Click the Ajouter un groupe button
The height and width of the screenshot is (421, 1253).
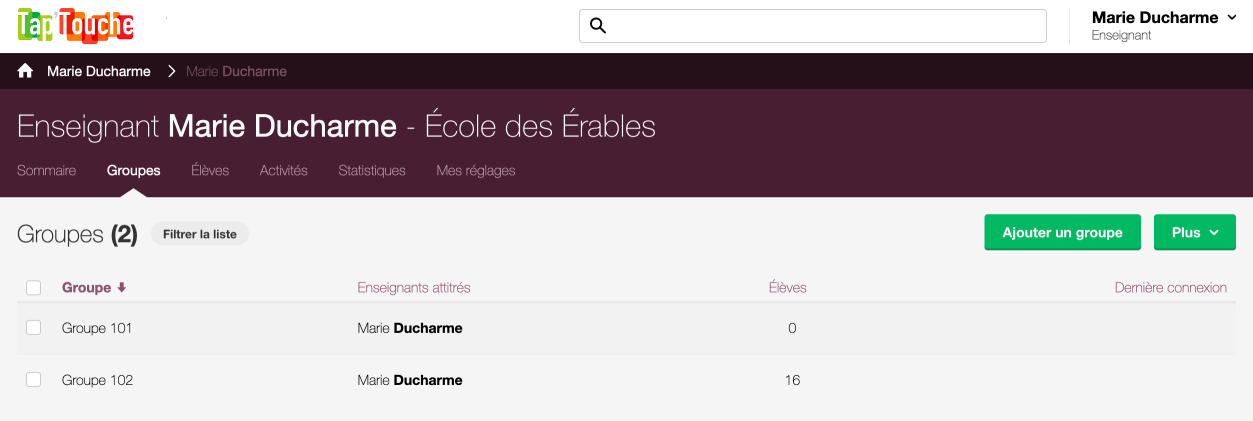coord(1063,232)
